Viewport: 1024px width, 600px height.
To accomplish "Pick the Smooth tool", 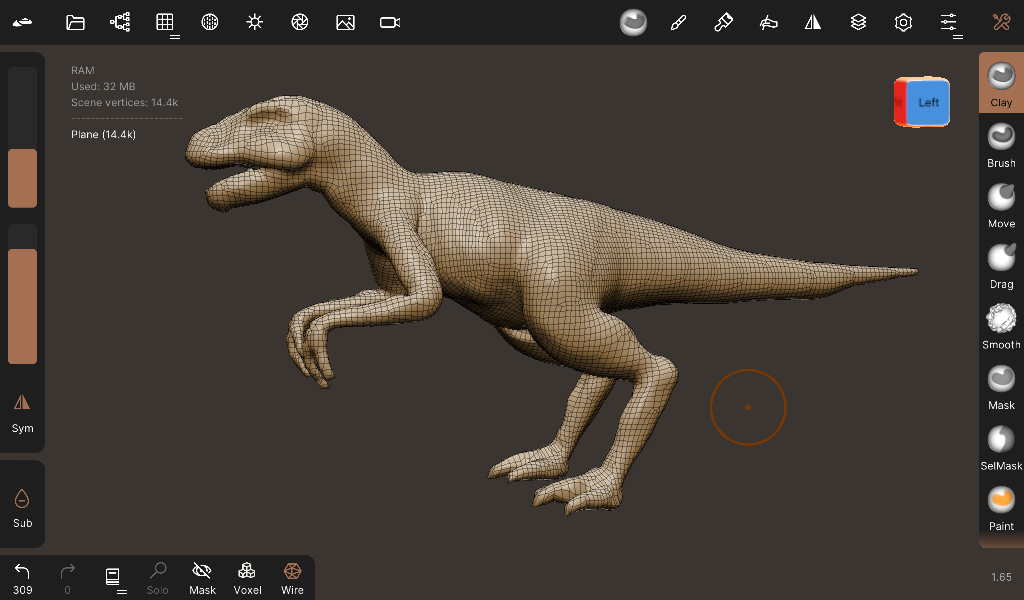I will [x=1001, y=325].
